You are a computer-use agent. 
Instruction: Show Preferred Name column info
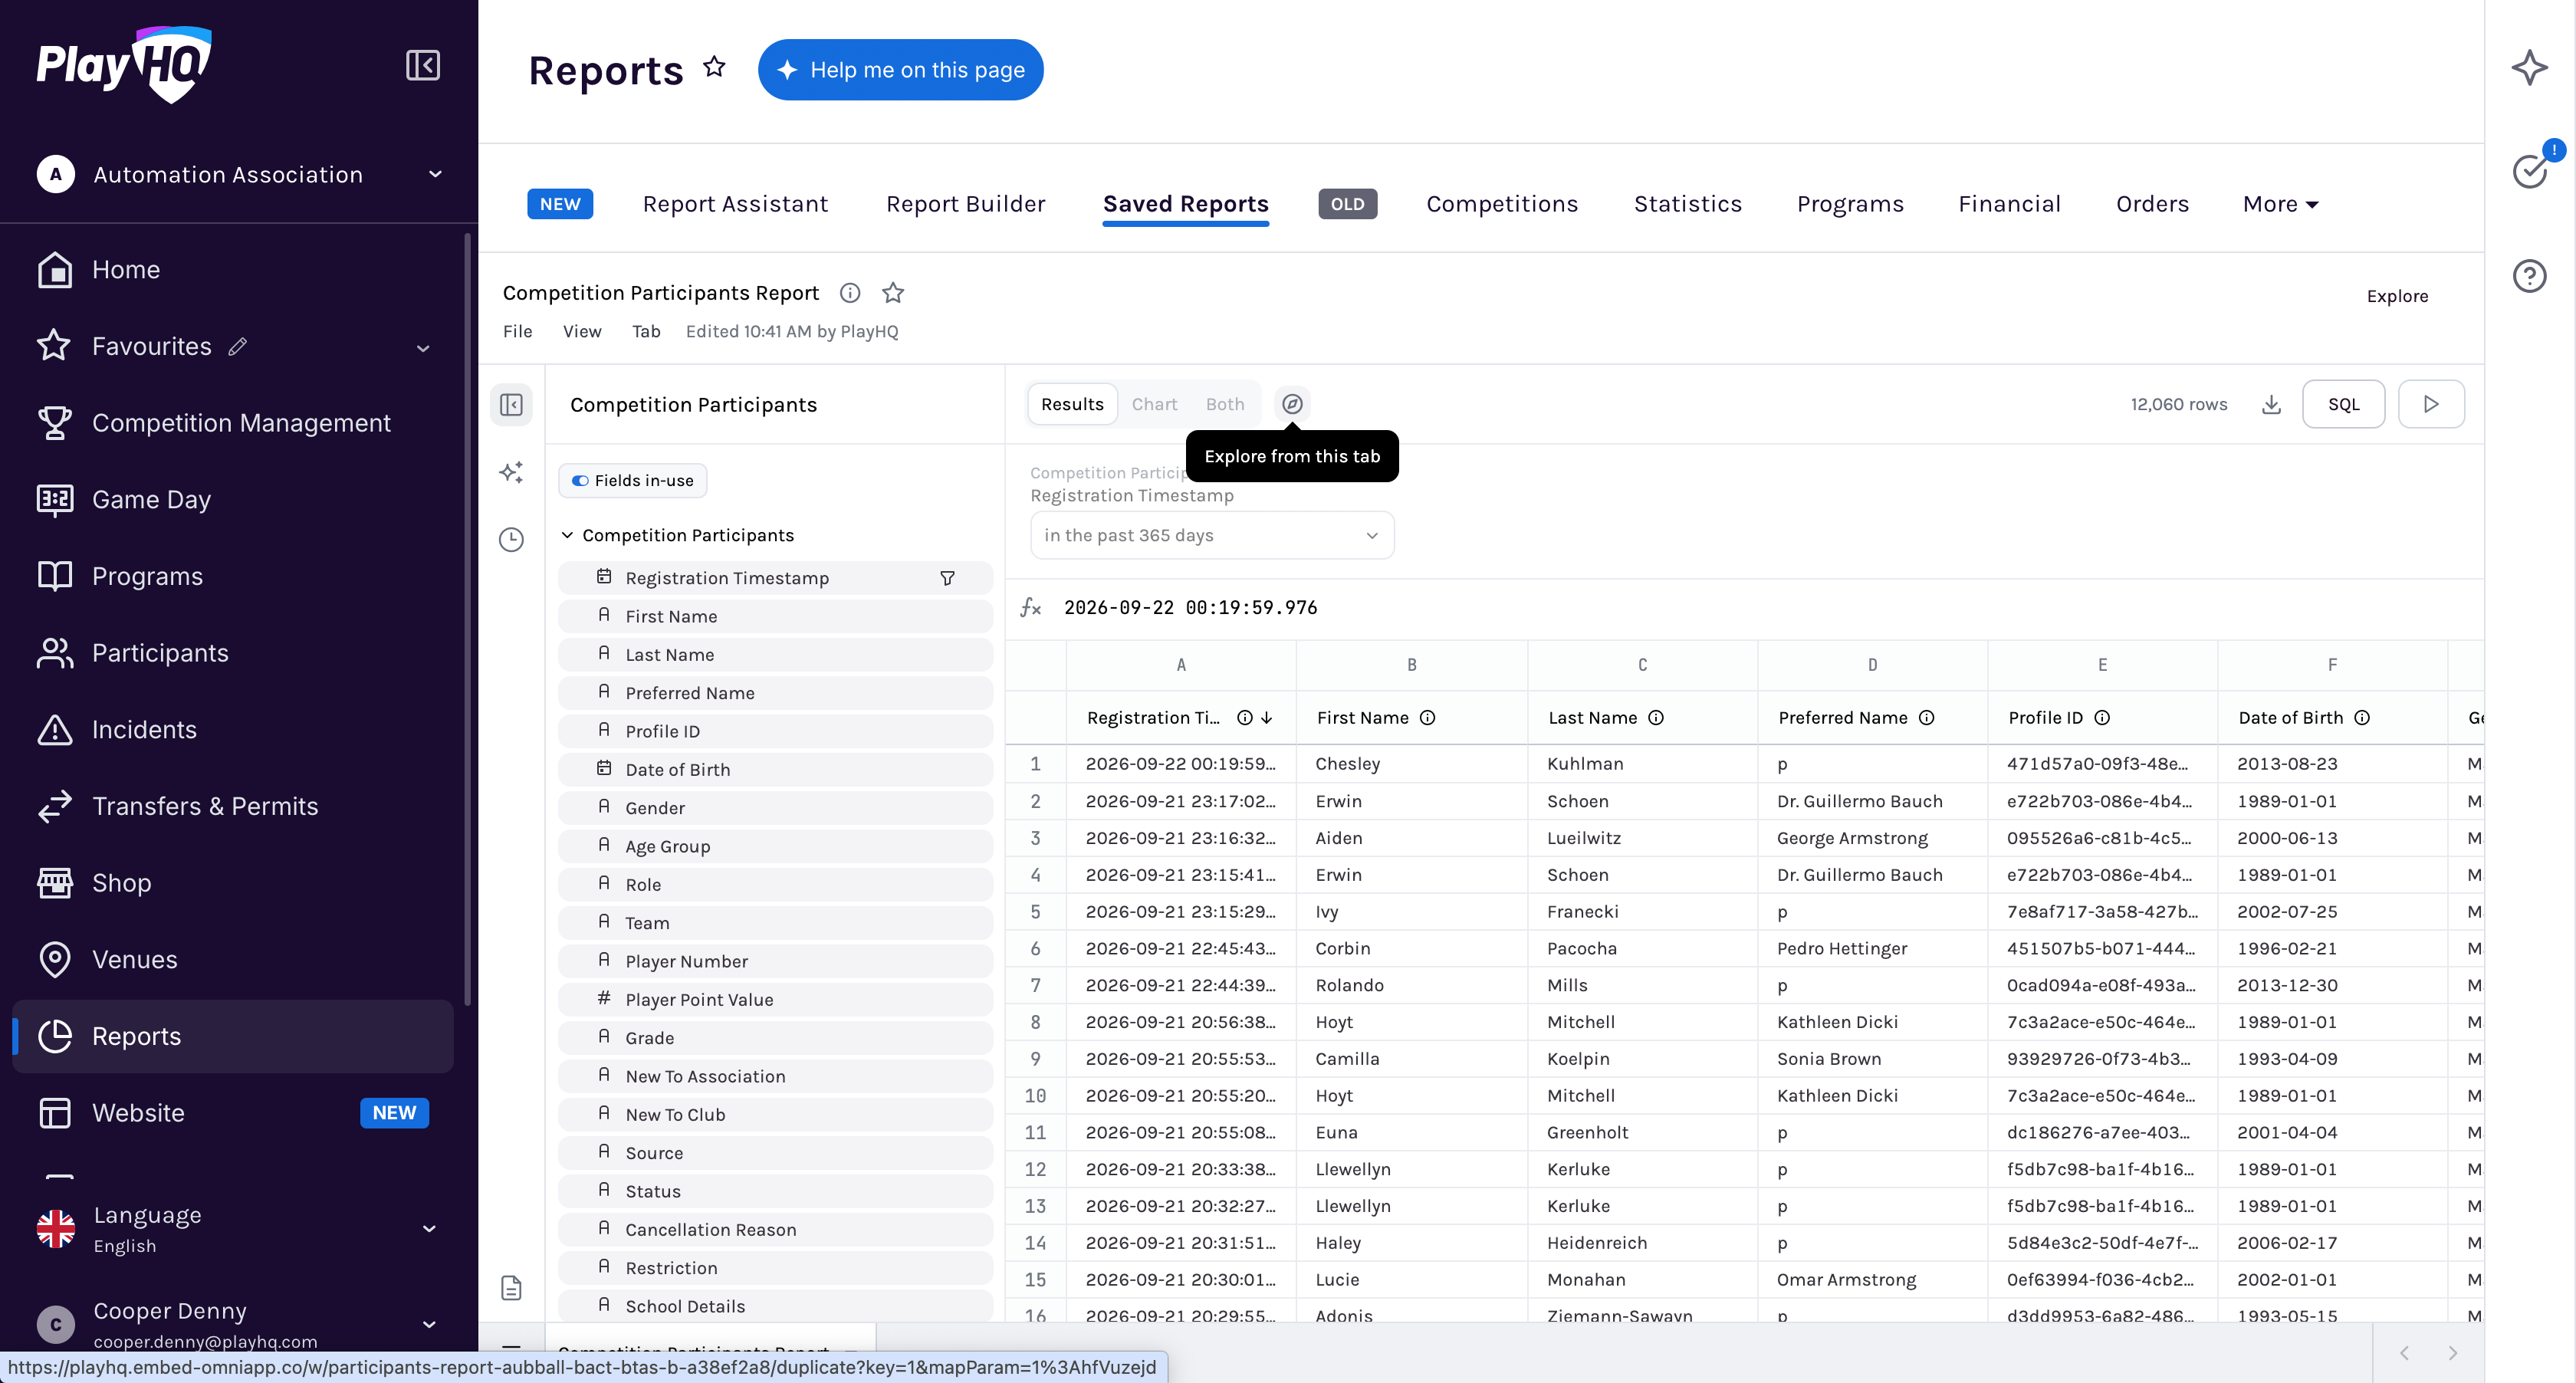pos(1927,718)
